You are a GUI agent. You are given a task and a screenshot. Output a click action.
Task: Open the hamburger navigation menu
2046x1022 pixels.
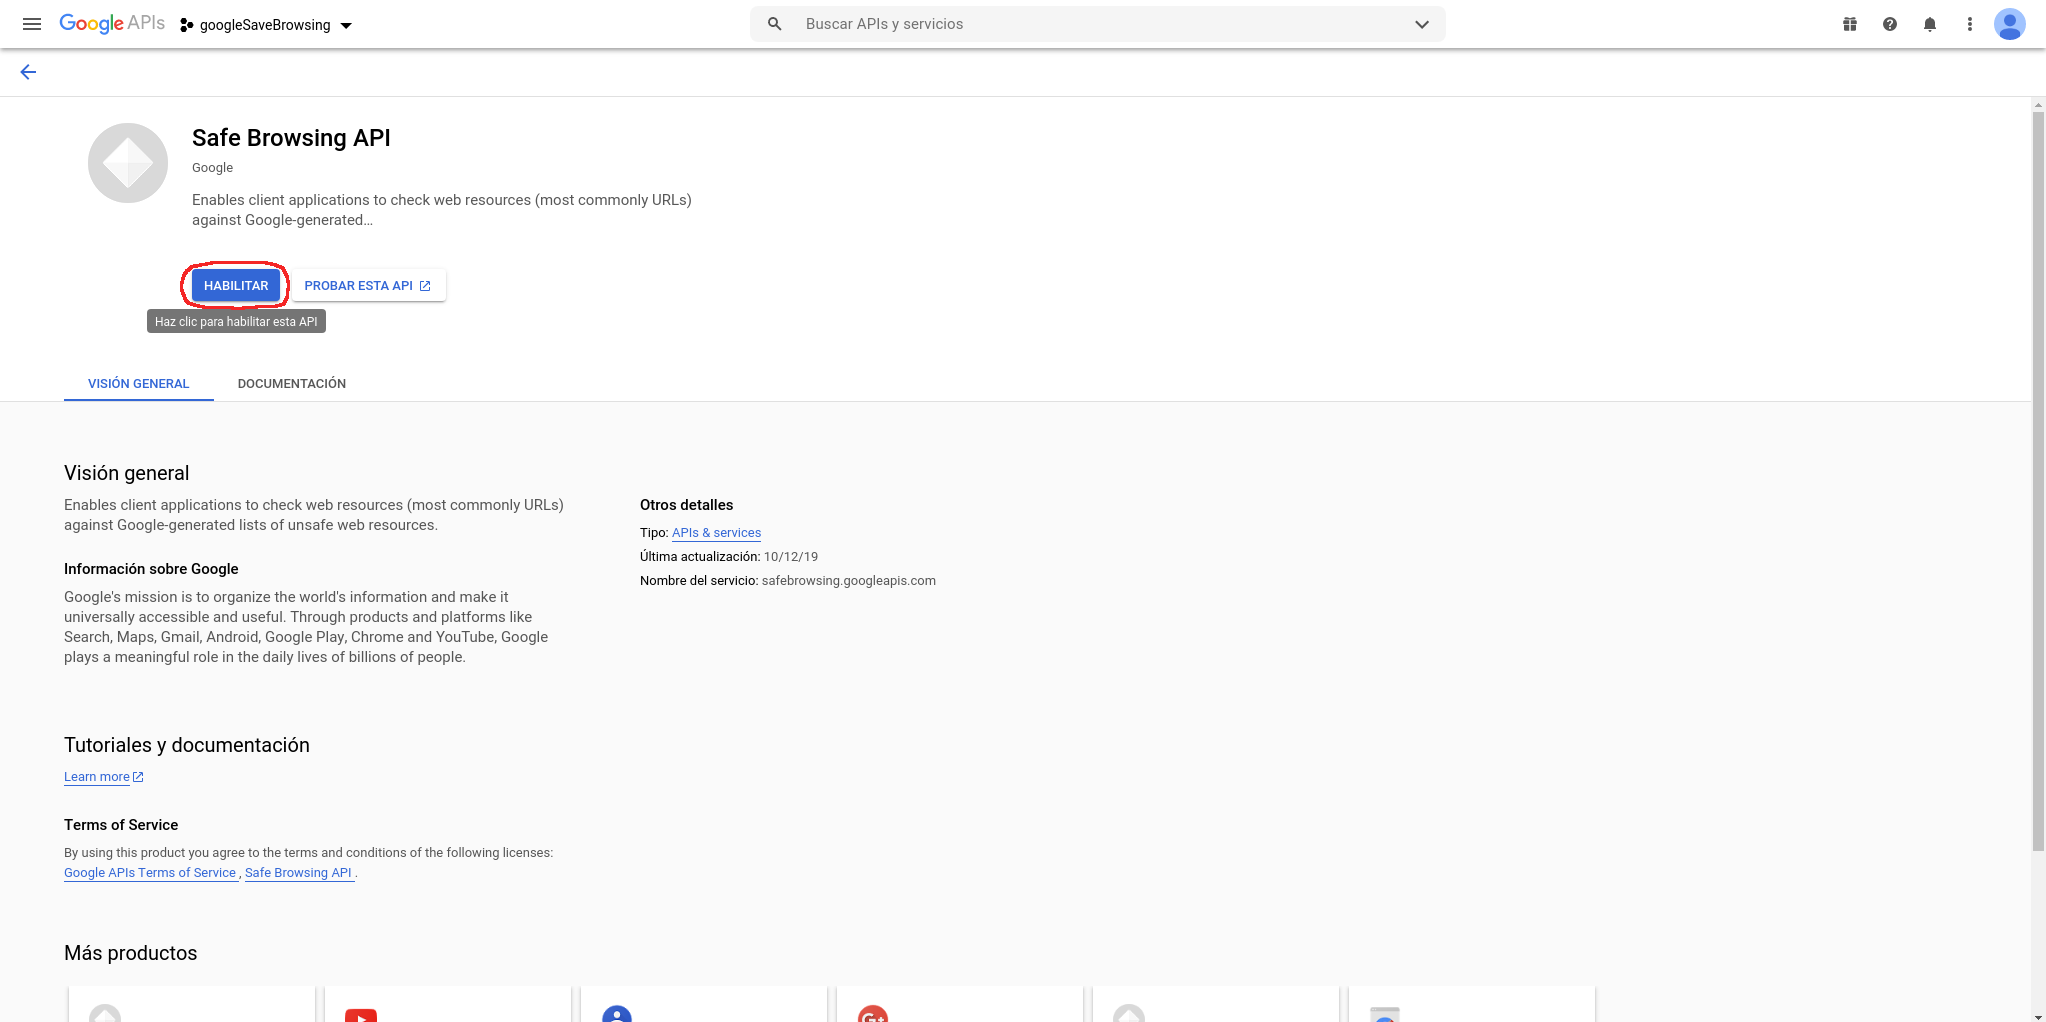[32, 24]
